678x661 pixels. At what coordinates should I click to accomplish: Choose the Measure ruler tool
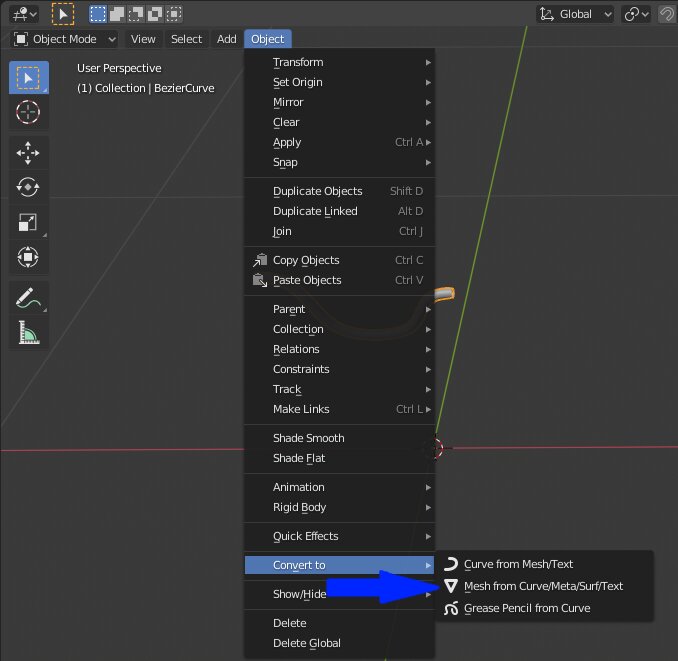pyautogui.click(x=28, y=332)
